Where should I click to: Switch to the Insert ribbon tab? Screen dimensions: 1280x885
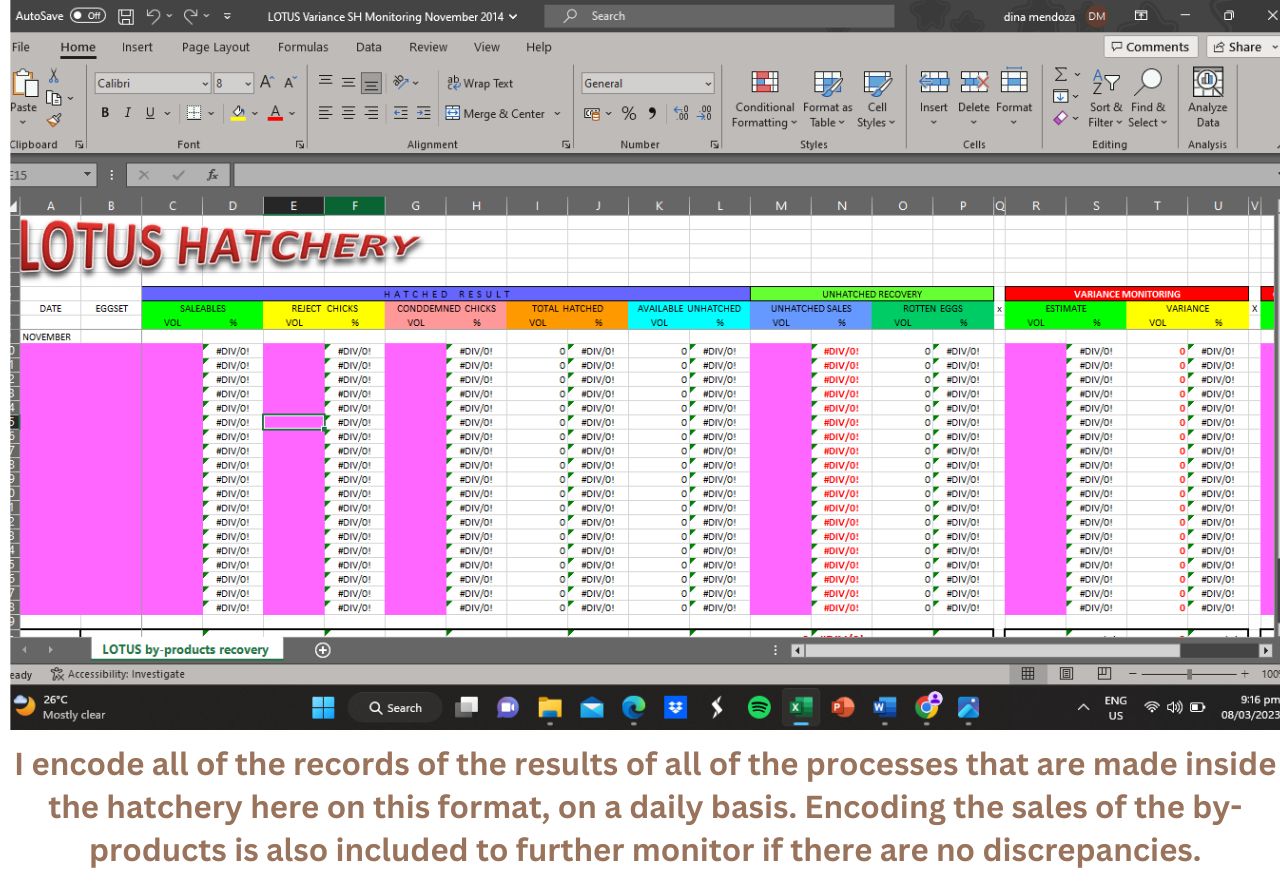point(137,47)
